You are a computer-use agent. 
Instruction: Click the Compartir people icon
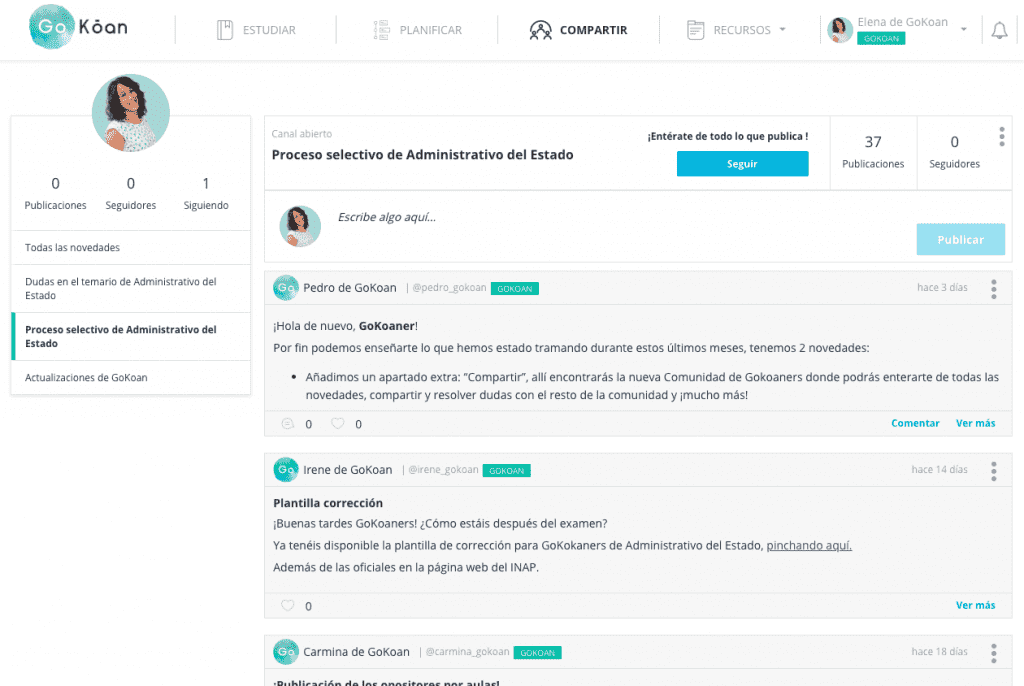[541, 30]
